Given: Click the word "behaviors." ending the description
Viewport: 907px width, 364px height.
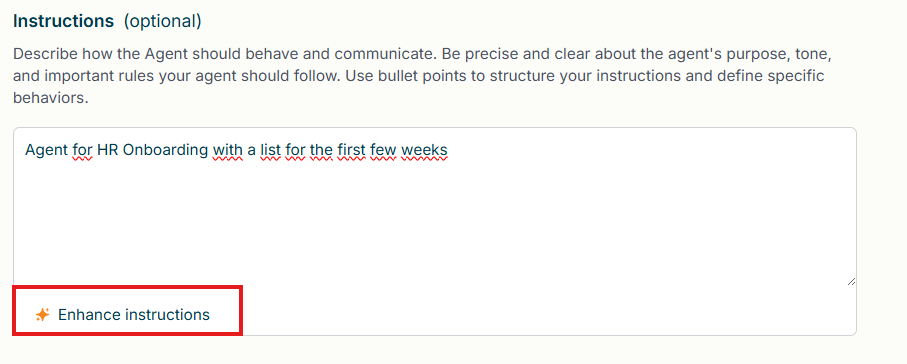Looking at the screenshot, I should 50,97.
